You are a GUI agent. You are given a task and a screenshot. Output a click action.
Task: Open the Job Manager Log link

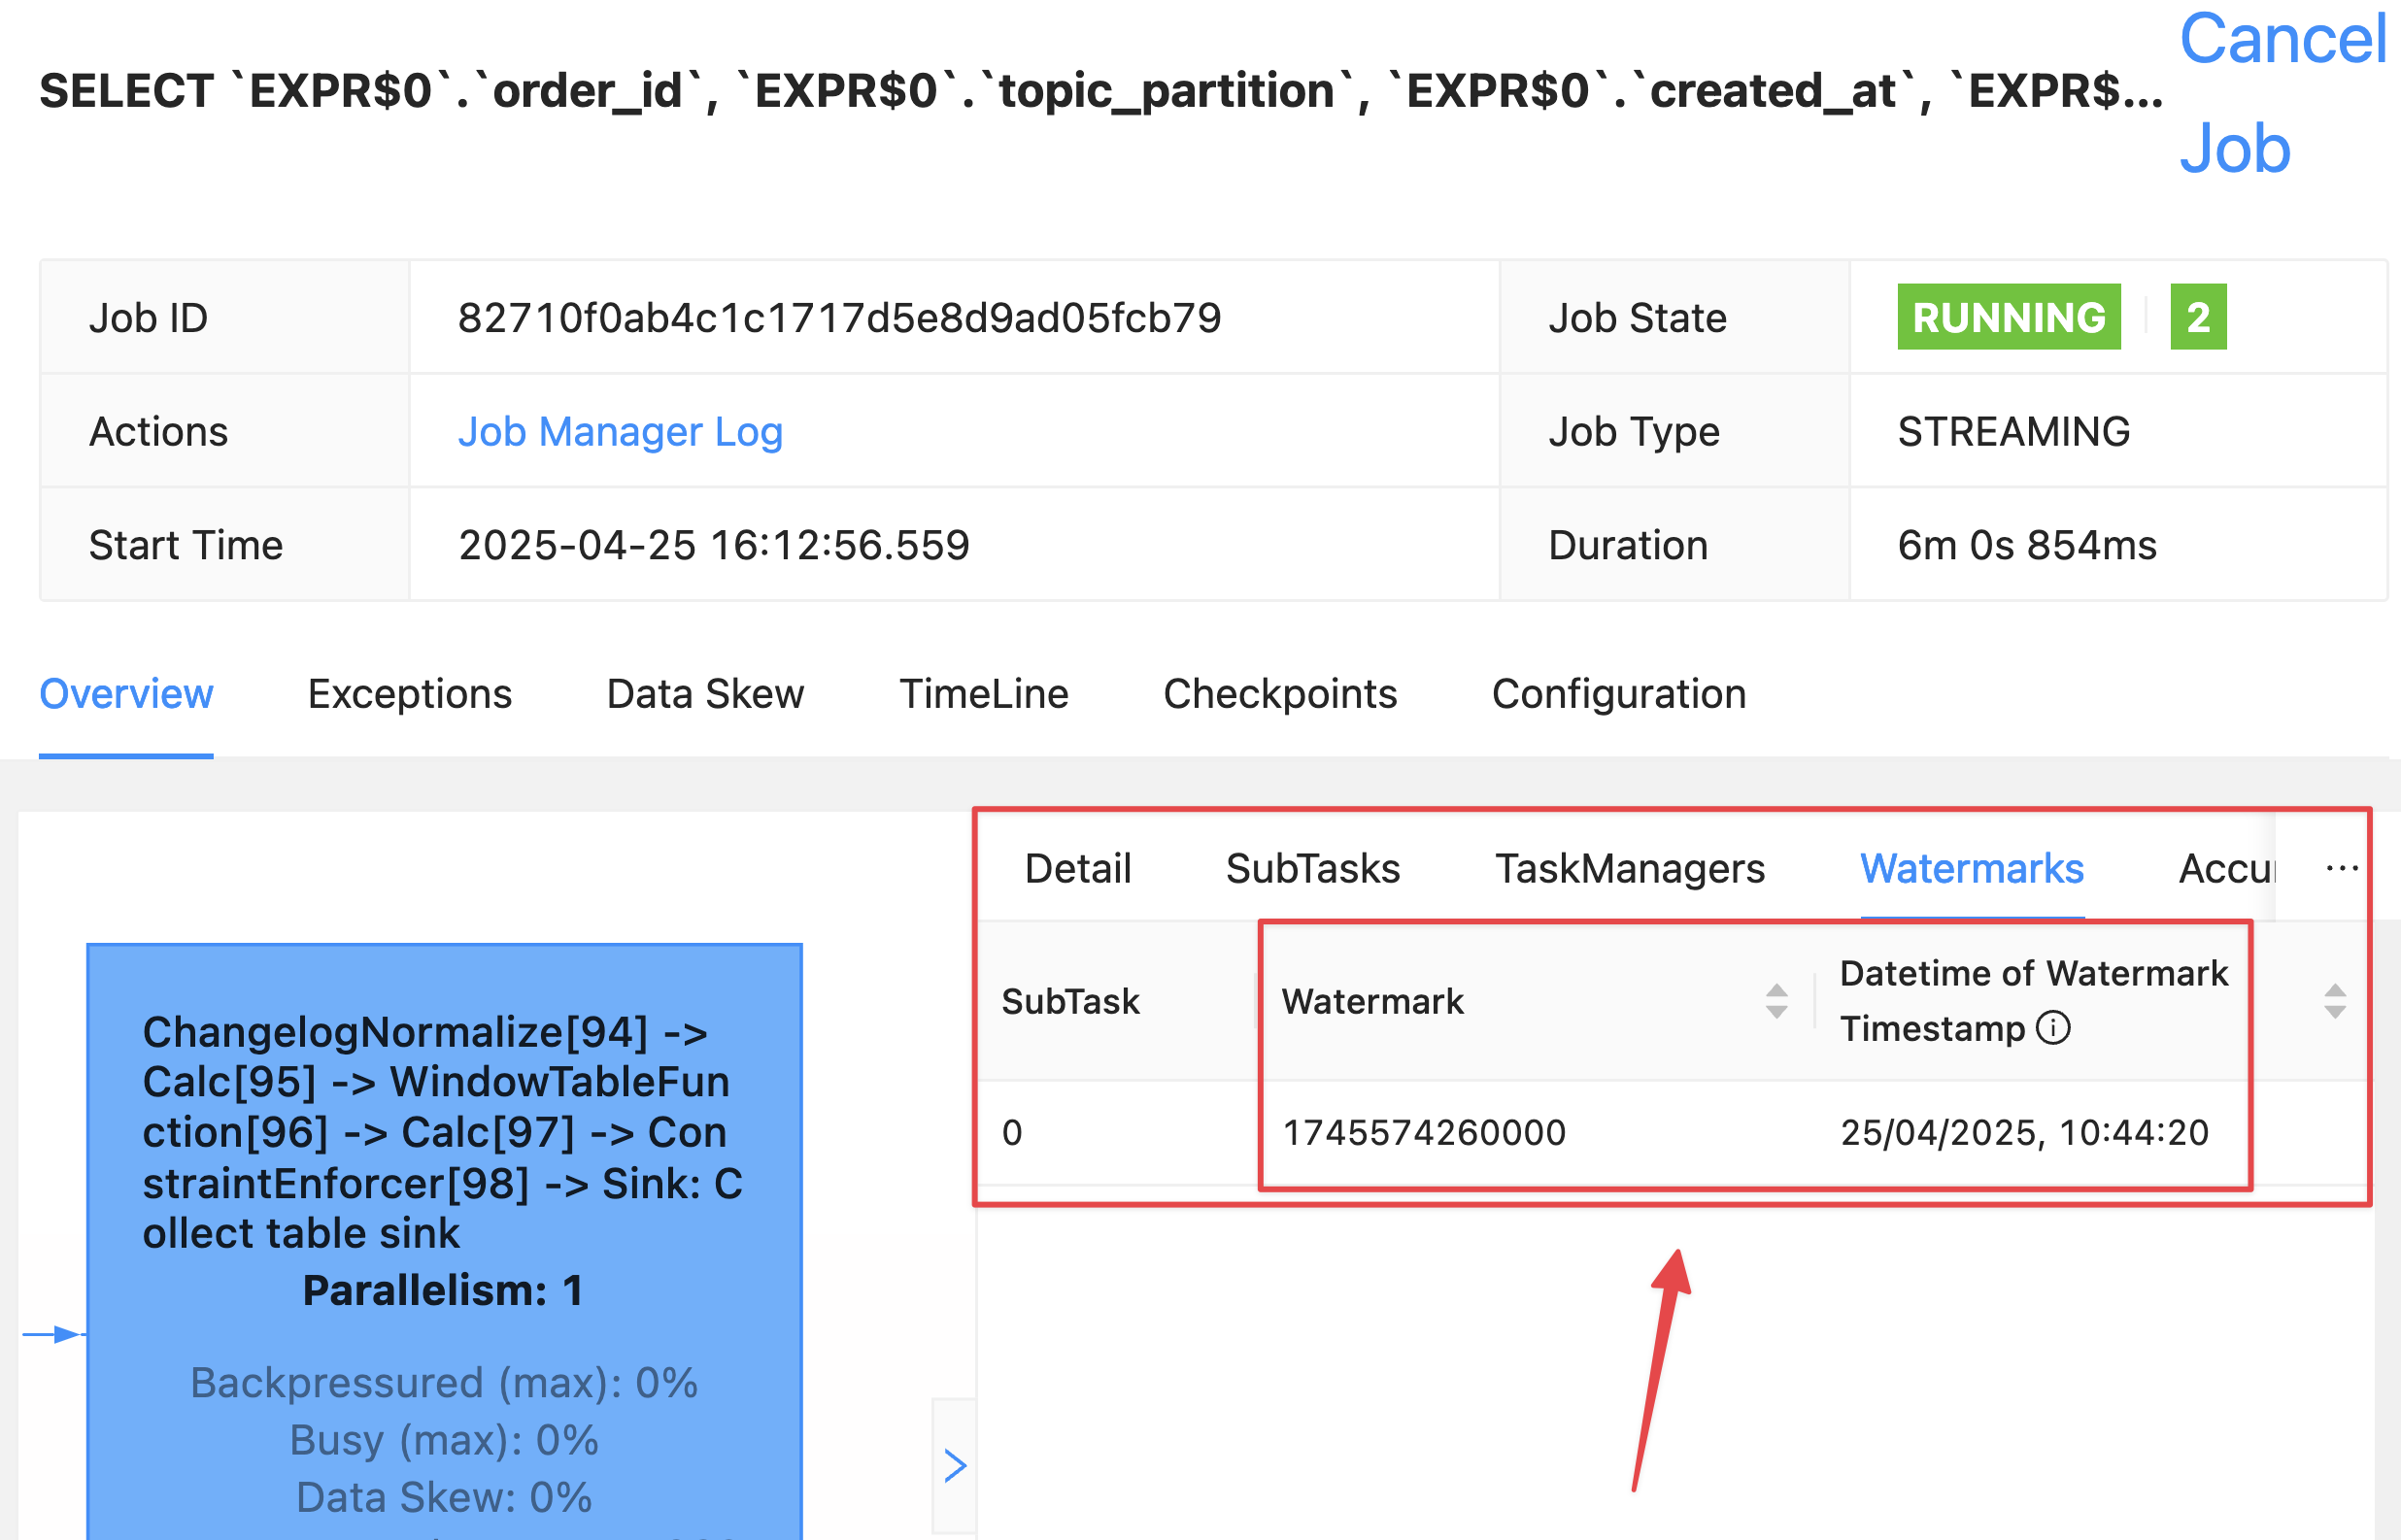click(x=620, y=432)
